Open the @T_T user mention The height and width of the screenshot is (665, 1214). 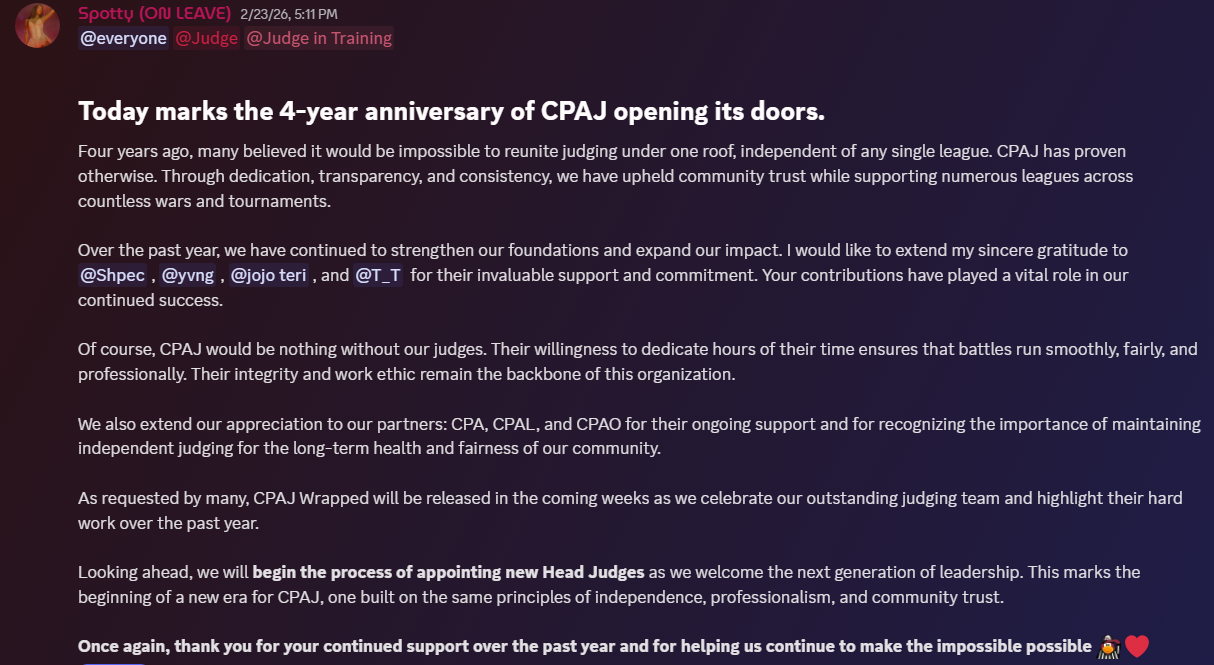379,274
